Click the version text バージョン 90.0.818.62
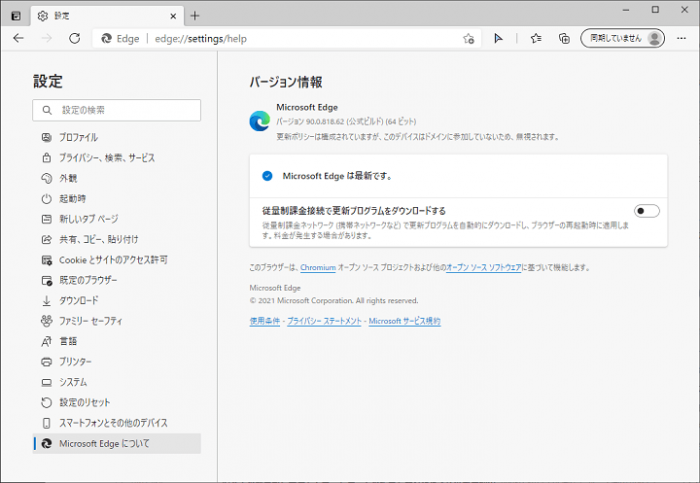This screenshot has width=700, height=483. [346, 121]
